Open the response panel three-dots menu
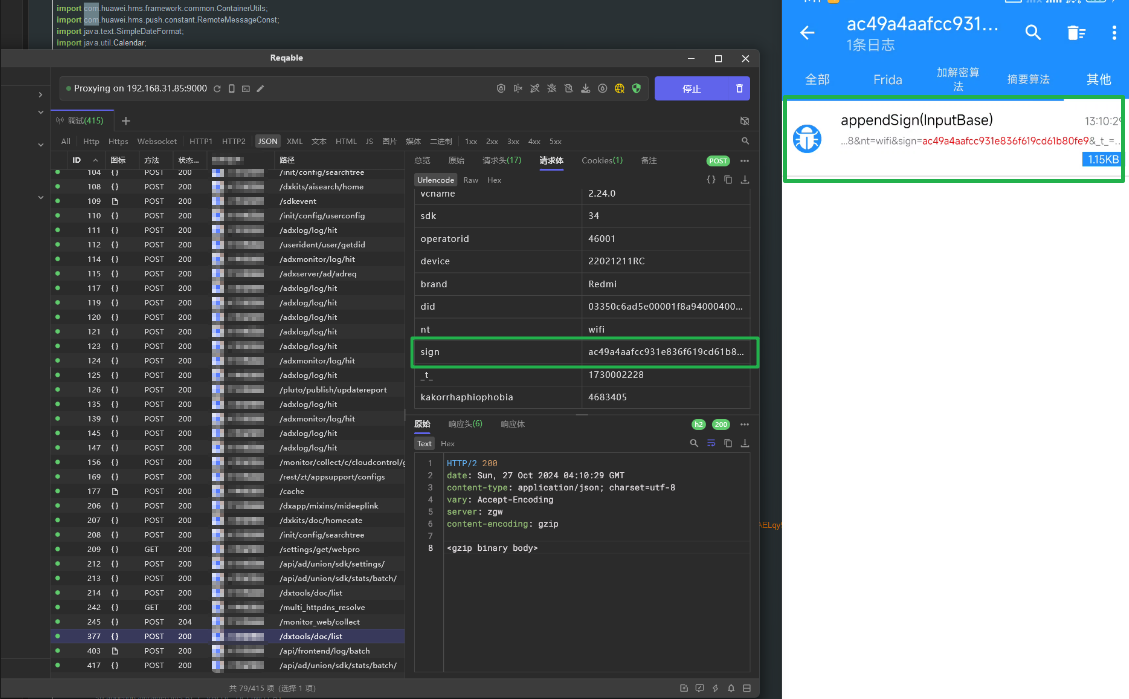 tap(745, 424)
